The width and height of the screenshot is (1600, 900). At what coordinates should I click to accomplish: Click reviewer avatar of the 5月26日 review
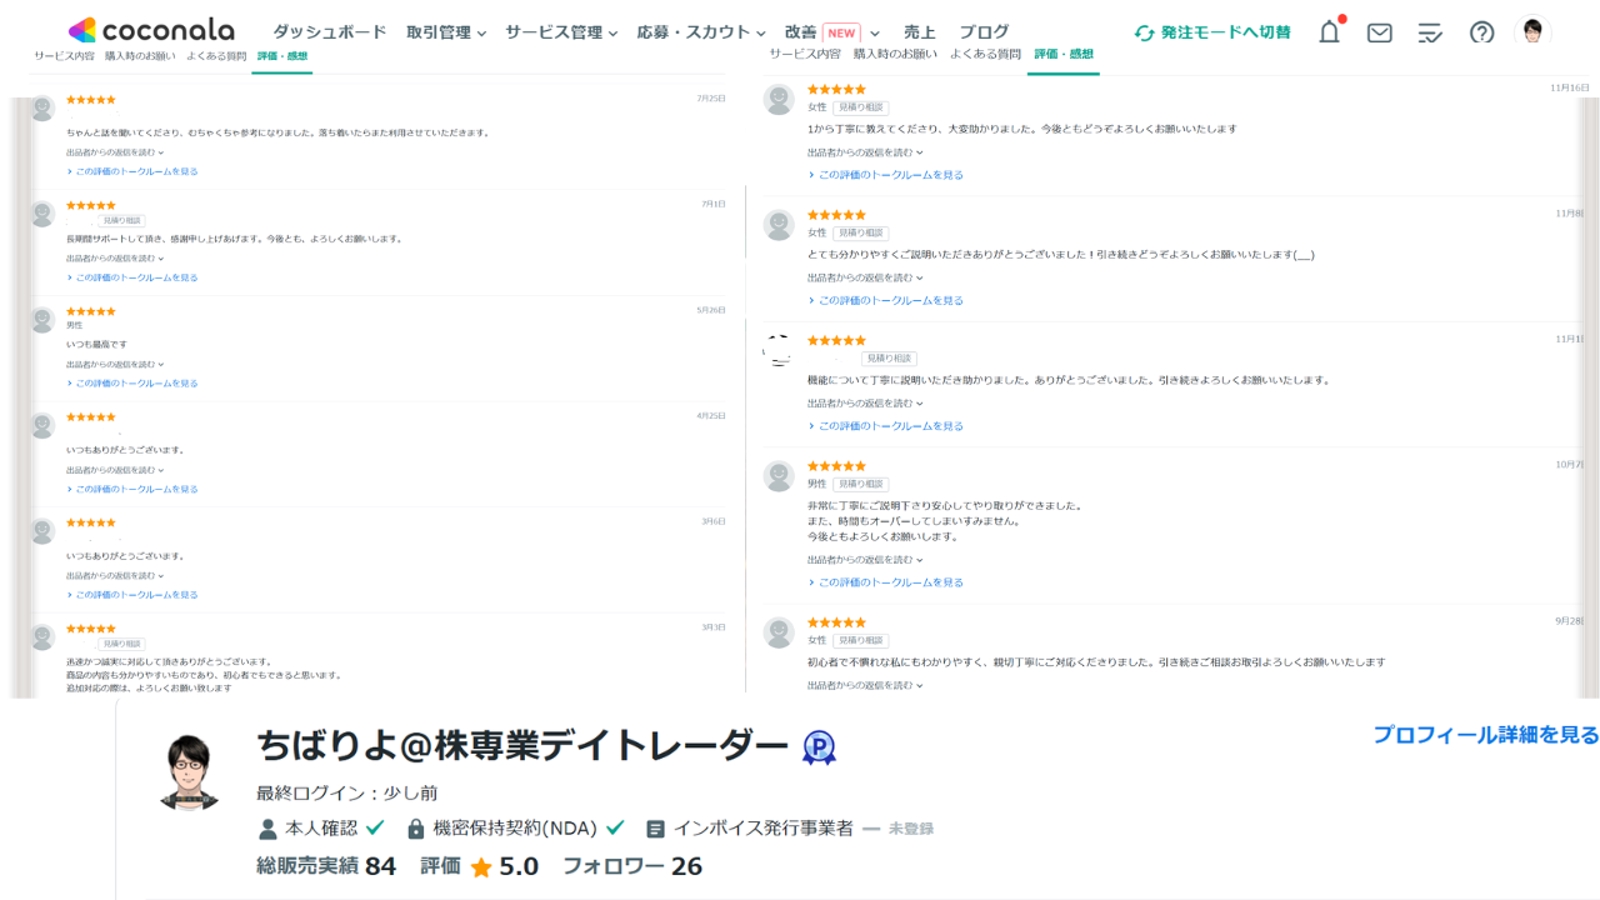(42, 320)
